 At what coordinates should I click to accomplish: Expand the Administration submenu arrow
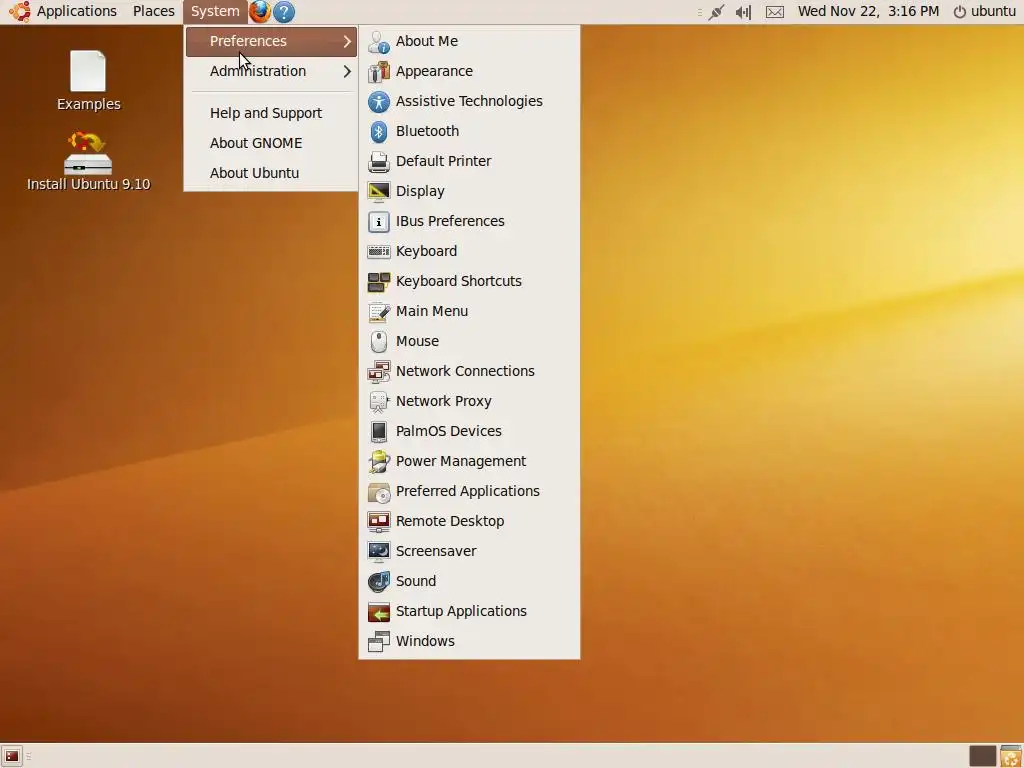[347, 72]
